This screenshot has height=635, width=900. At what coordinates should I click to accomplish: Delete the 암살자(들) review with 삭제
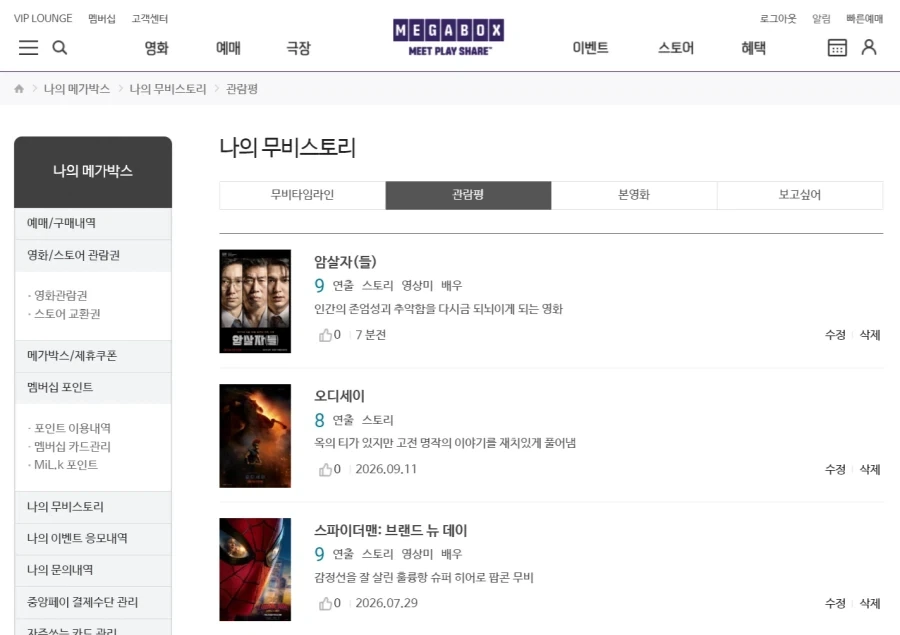click(x=870, y=335)
